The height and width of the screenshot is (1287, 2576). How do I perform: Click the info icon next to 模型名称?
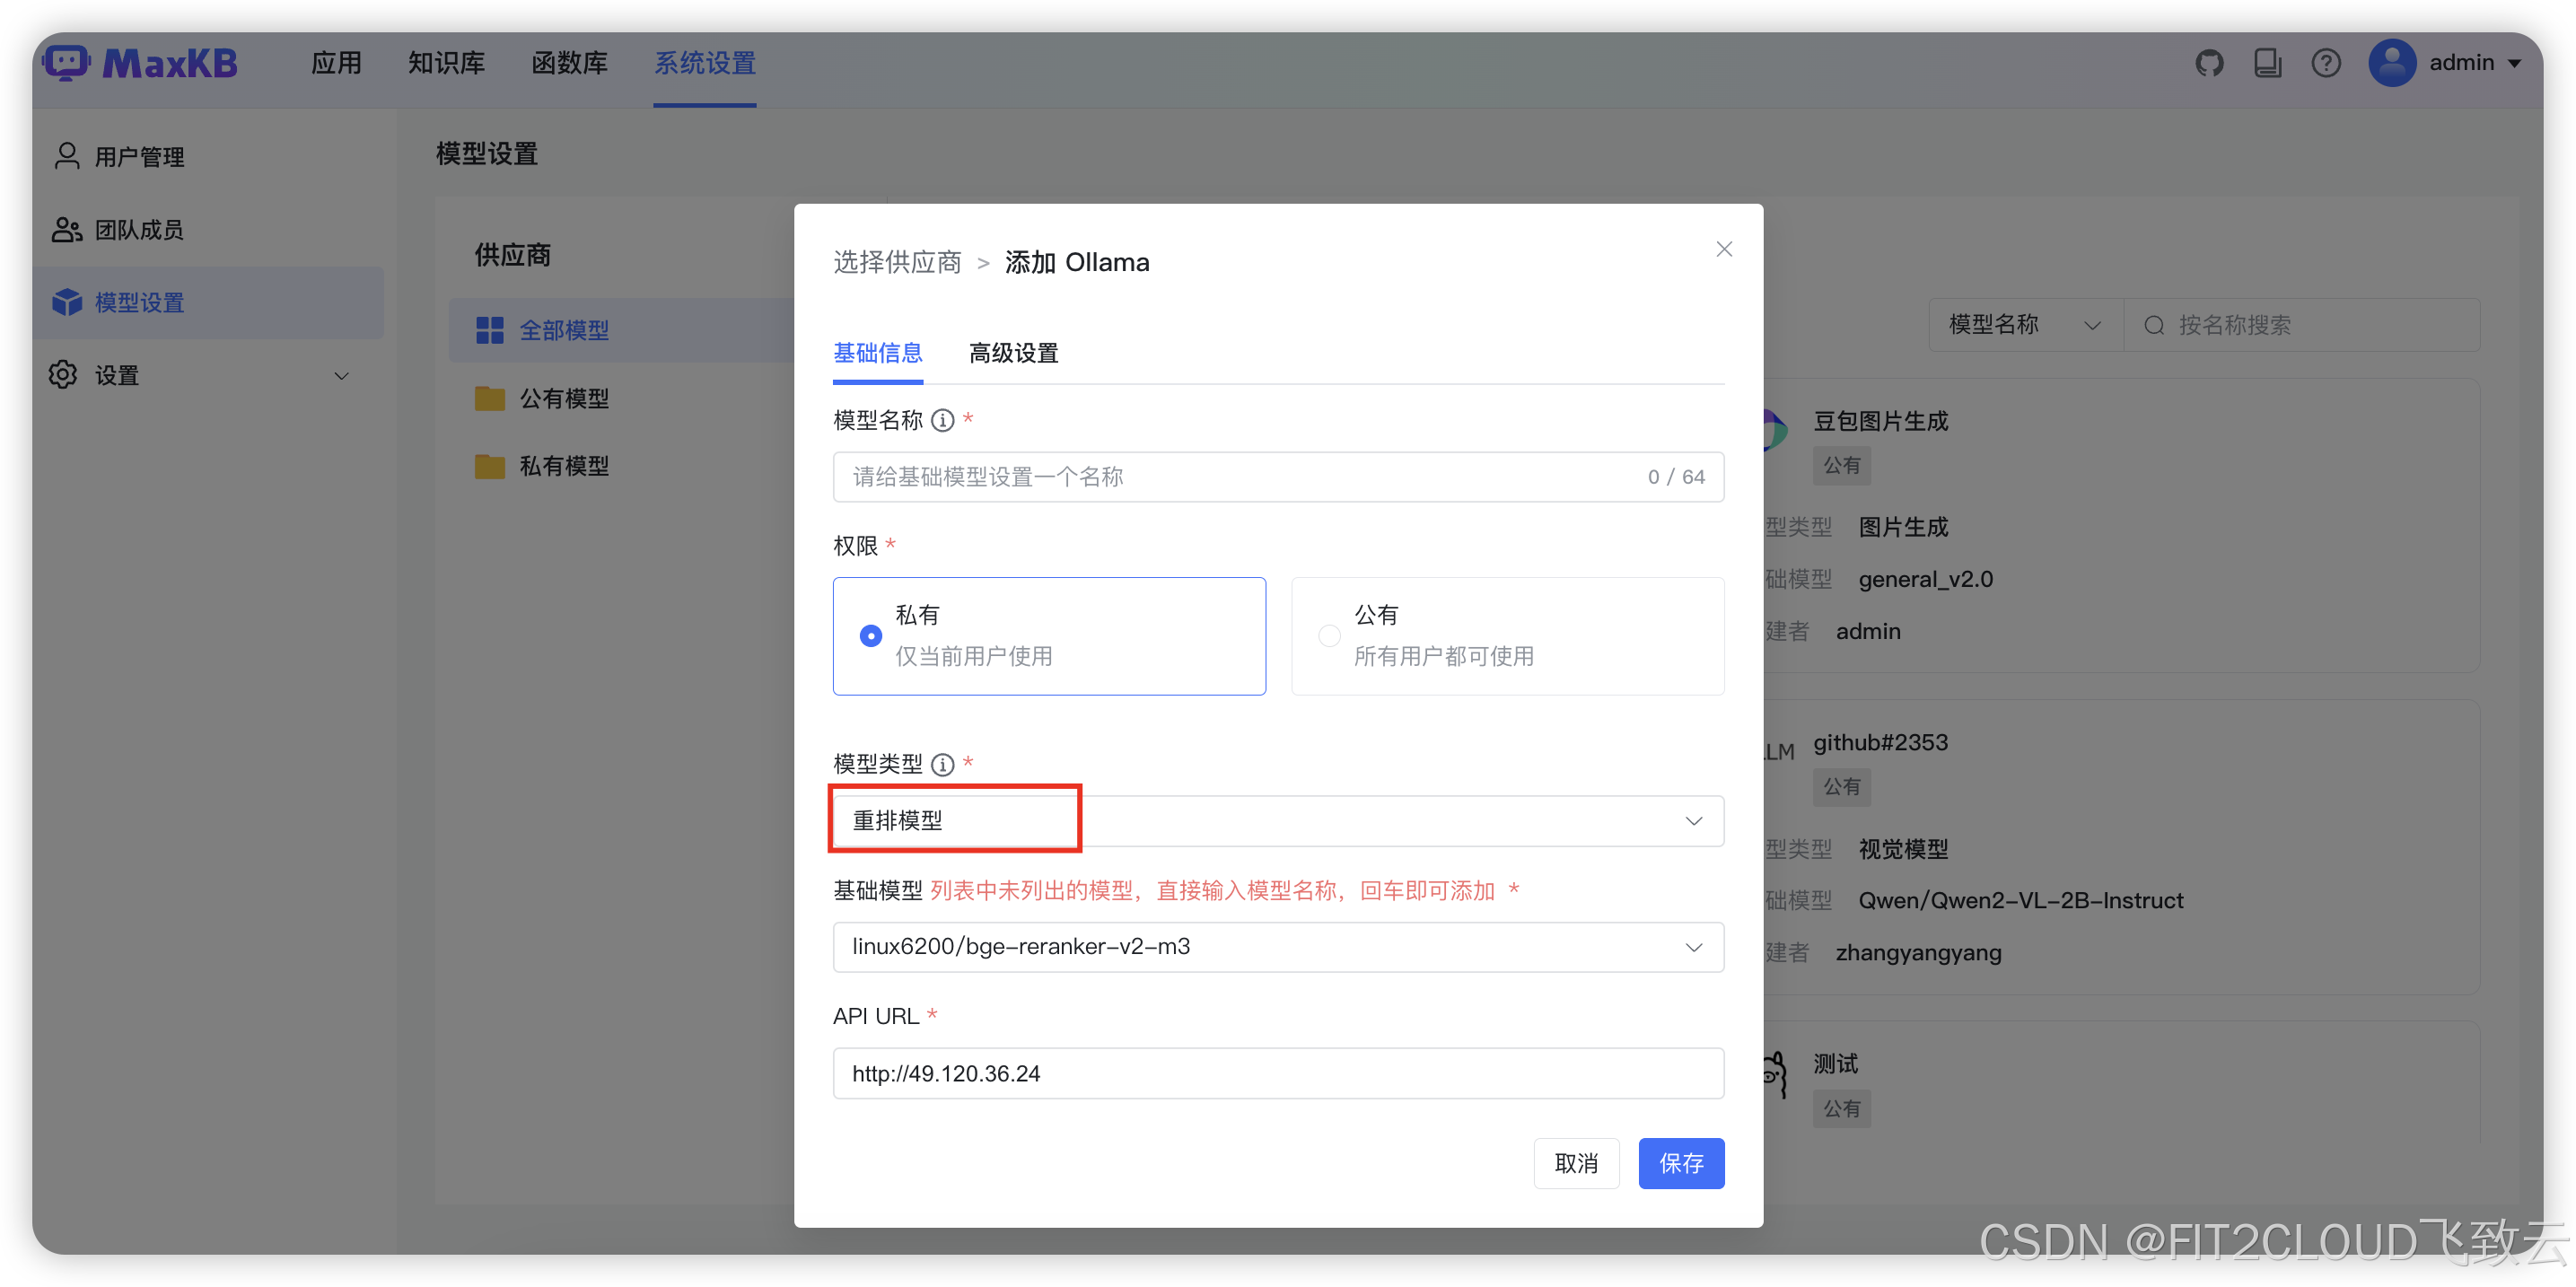click(942, 421)
